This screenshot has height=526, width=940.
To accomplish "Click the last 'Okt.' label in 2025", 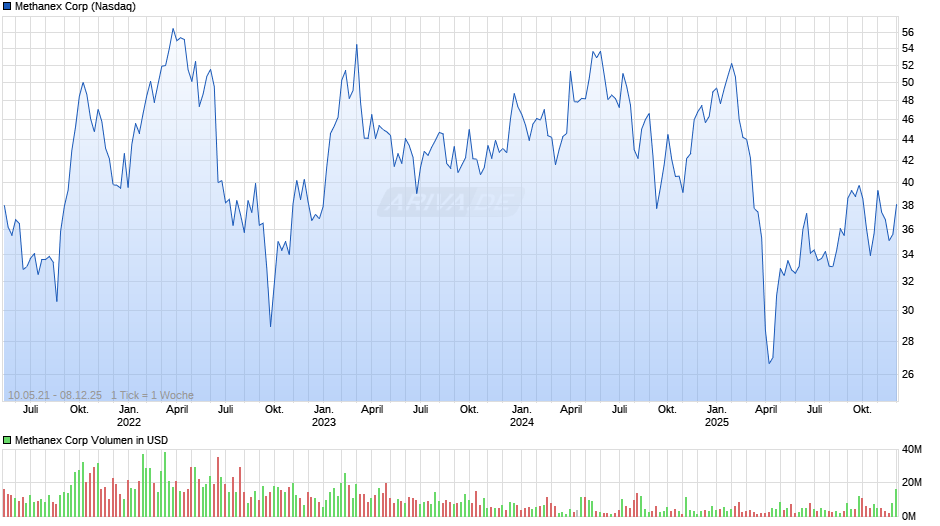I will [x=862, y=410].
